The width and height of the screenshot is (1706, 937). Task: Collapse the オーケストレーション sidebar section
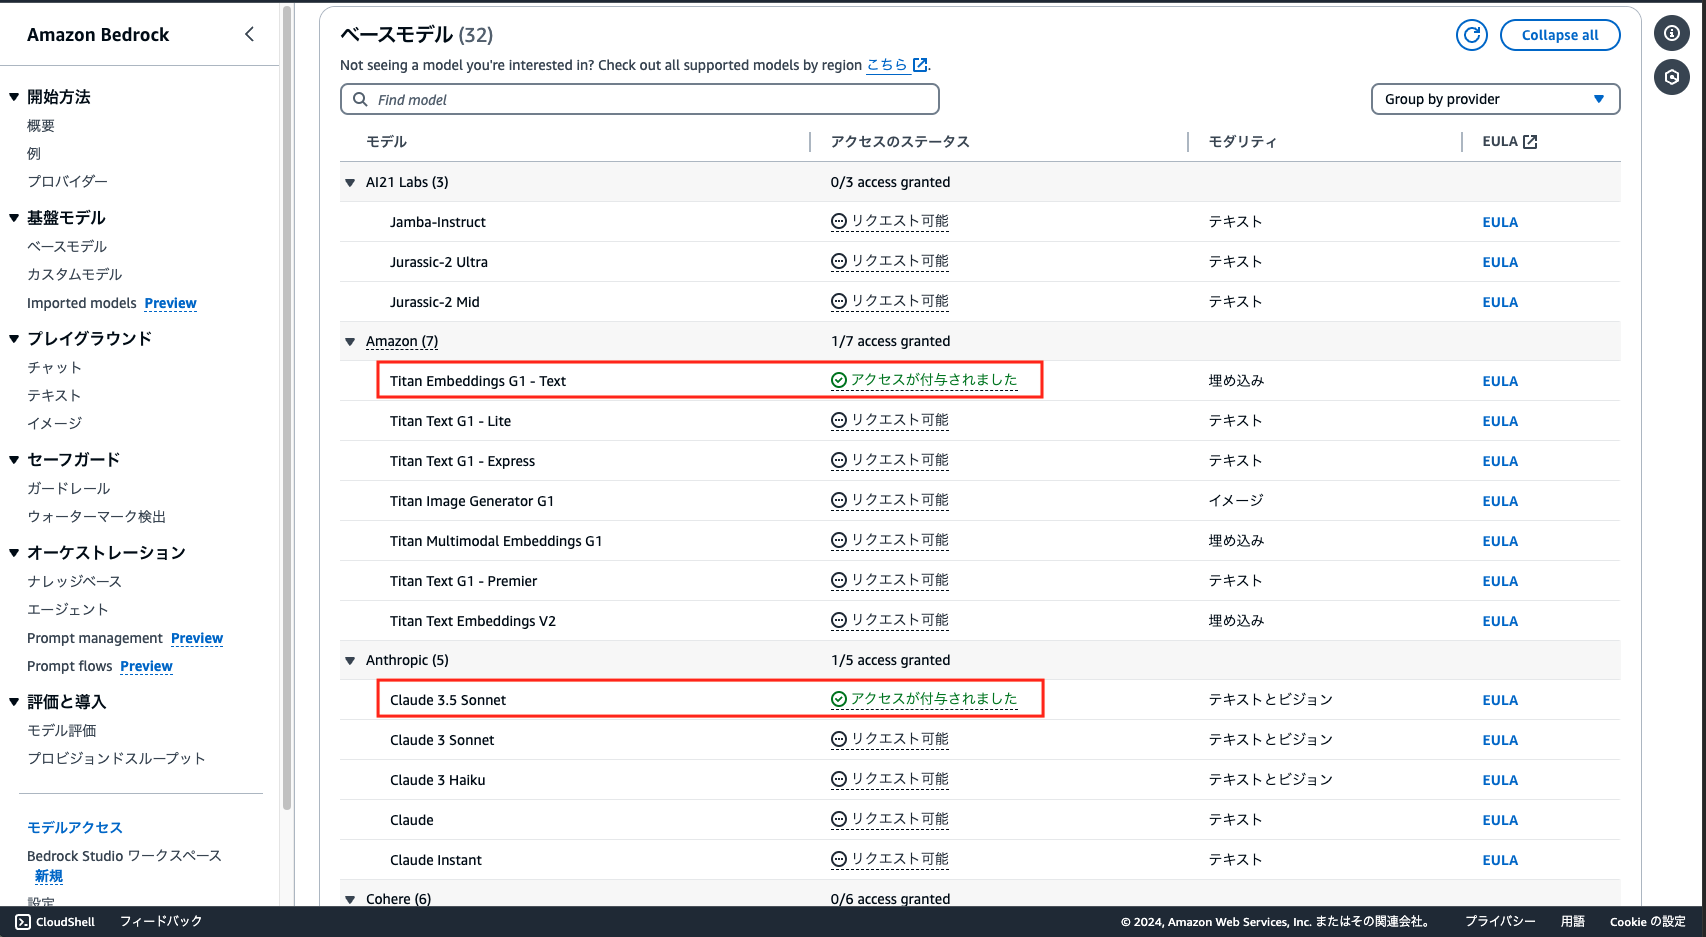coord(14,553)
